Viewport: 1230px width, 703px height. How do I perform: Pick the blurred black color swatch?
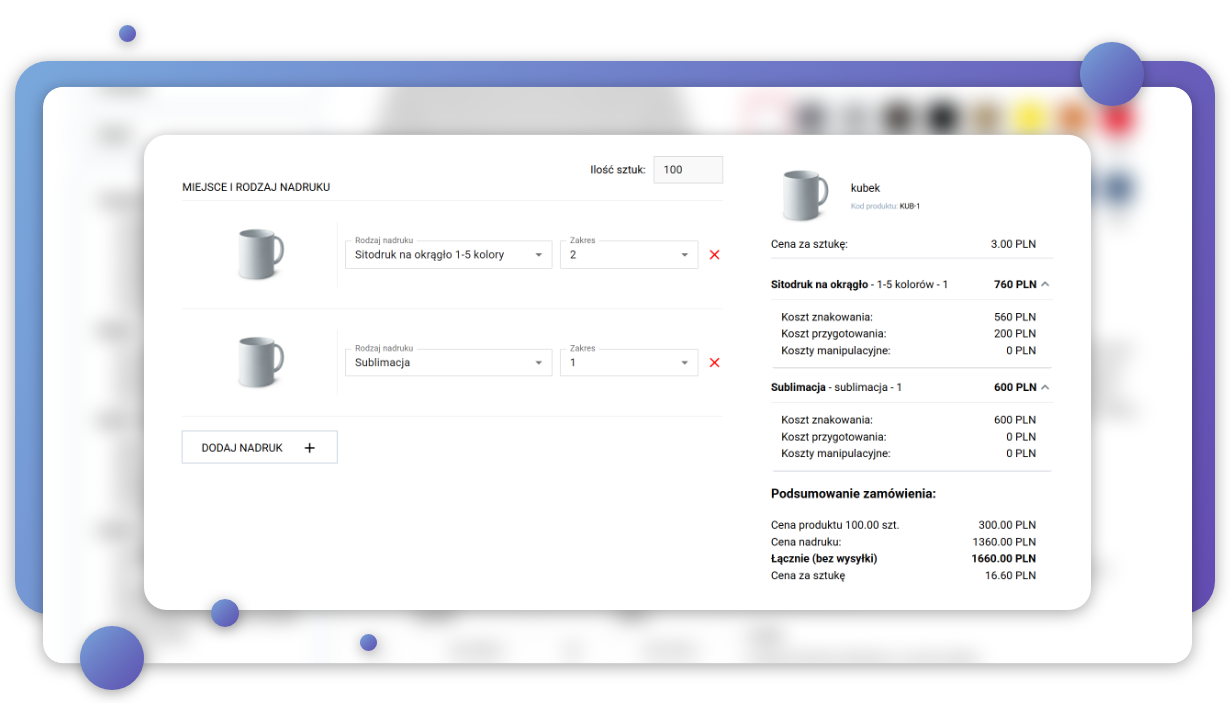940,118
